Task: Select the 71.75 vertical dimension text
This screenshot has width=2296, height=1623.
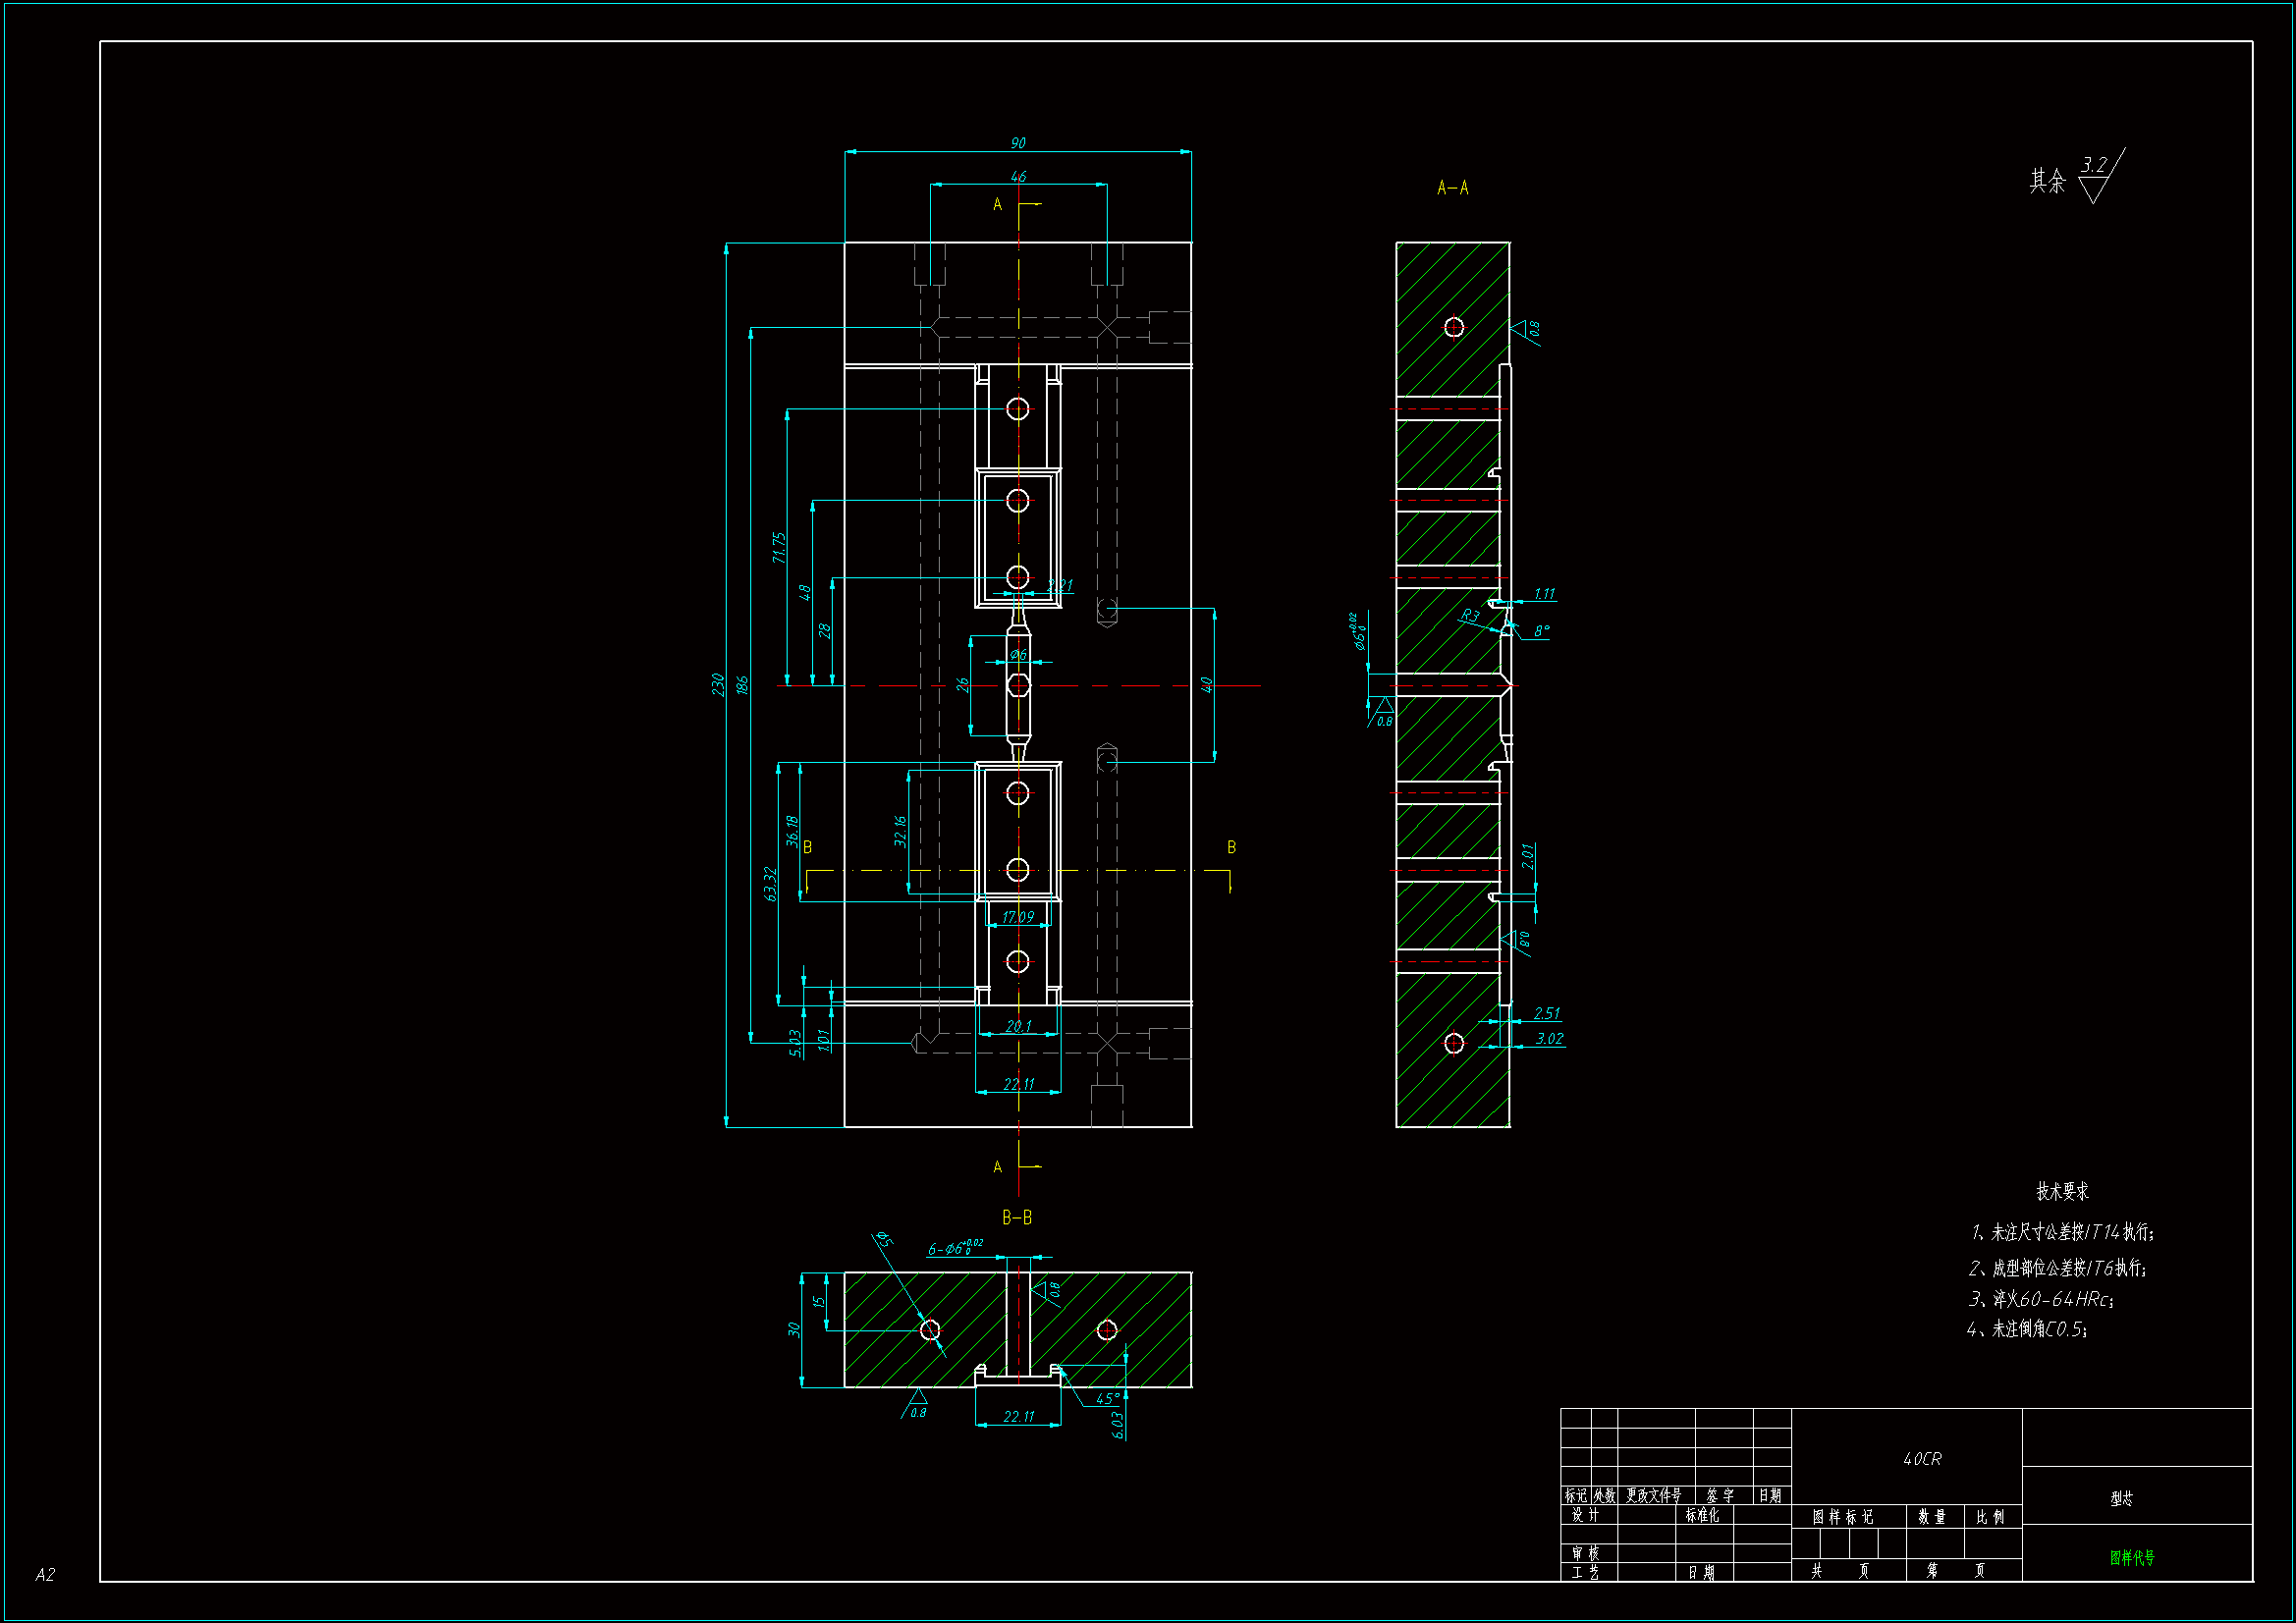Action: point(779,547)
